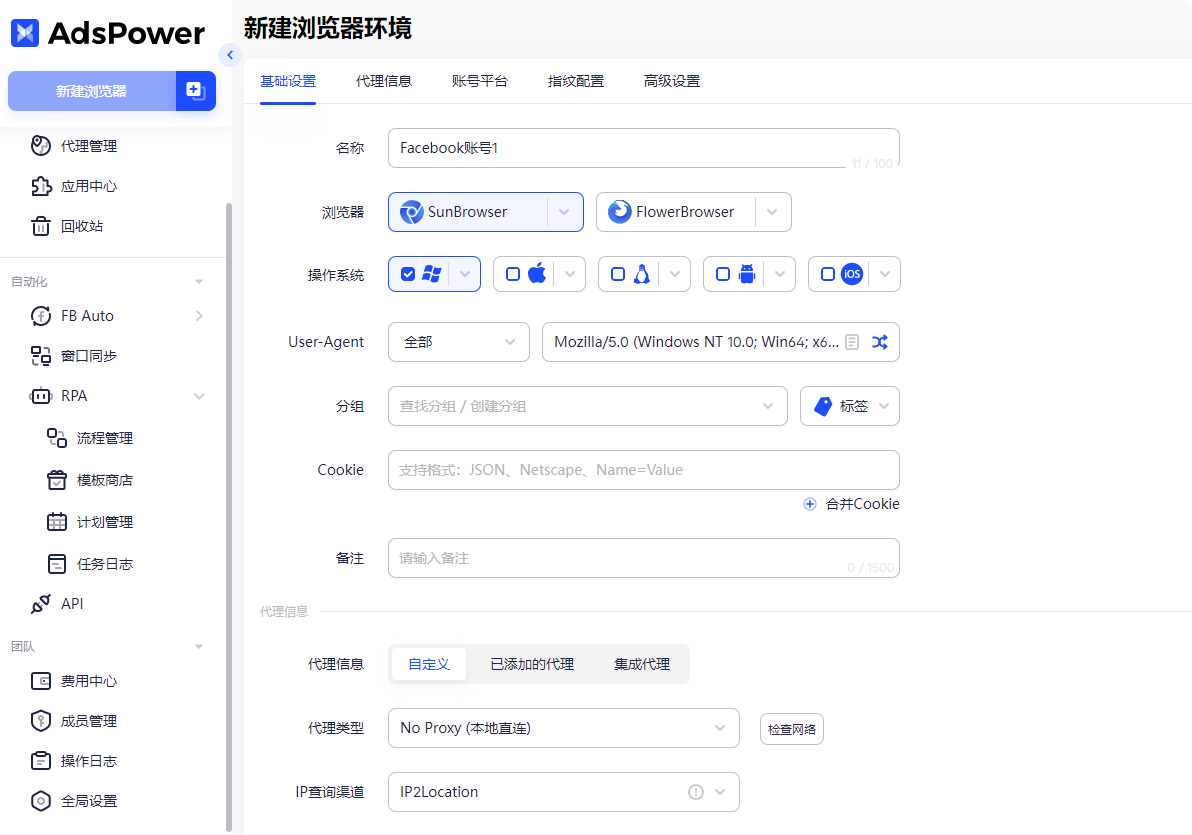The width and height of the screenshot is (1192, 835).
Task: Click the 名称 field containing Facebook账号1
Action: [x=644, y=148]
